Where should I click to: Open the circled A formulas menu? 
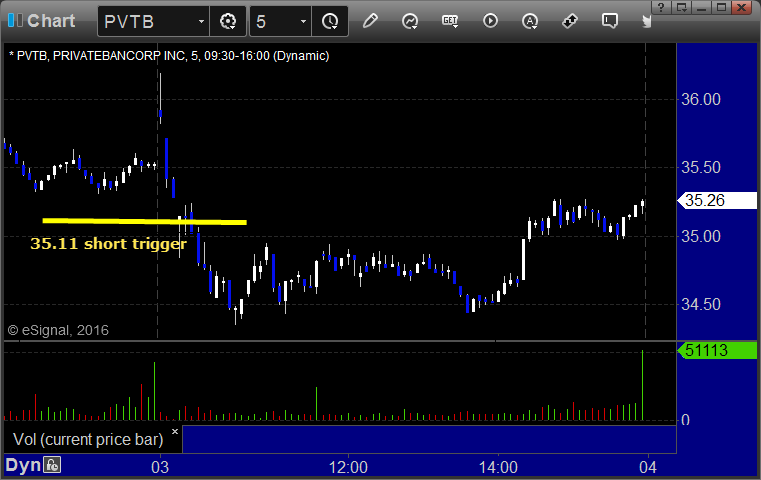[x=529, y=21]
